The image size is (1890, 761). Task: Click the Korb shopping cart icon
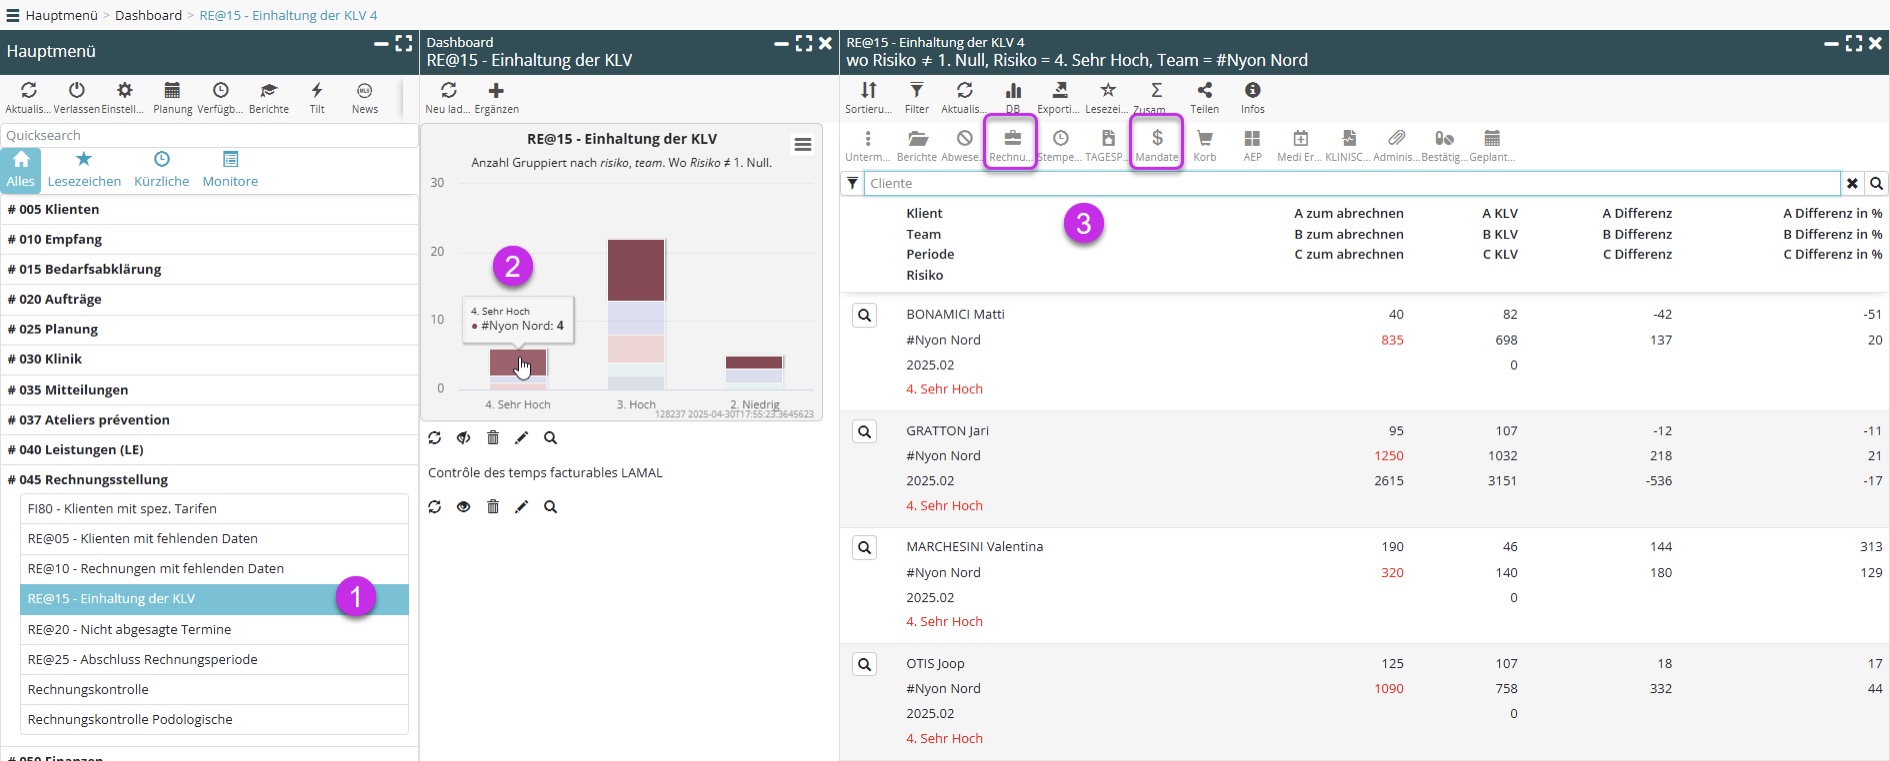(1204, 141)
